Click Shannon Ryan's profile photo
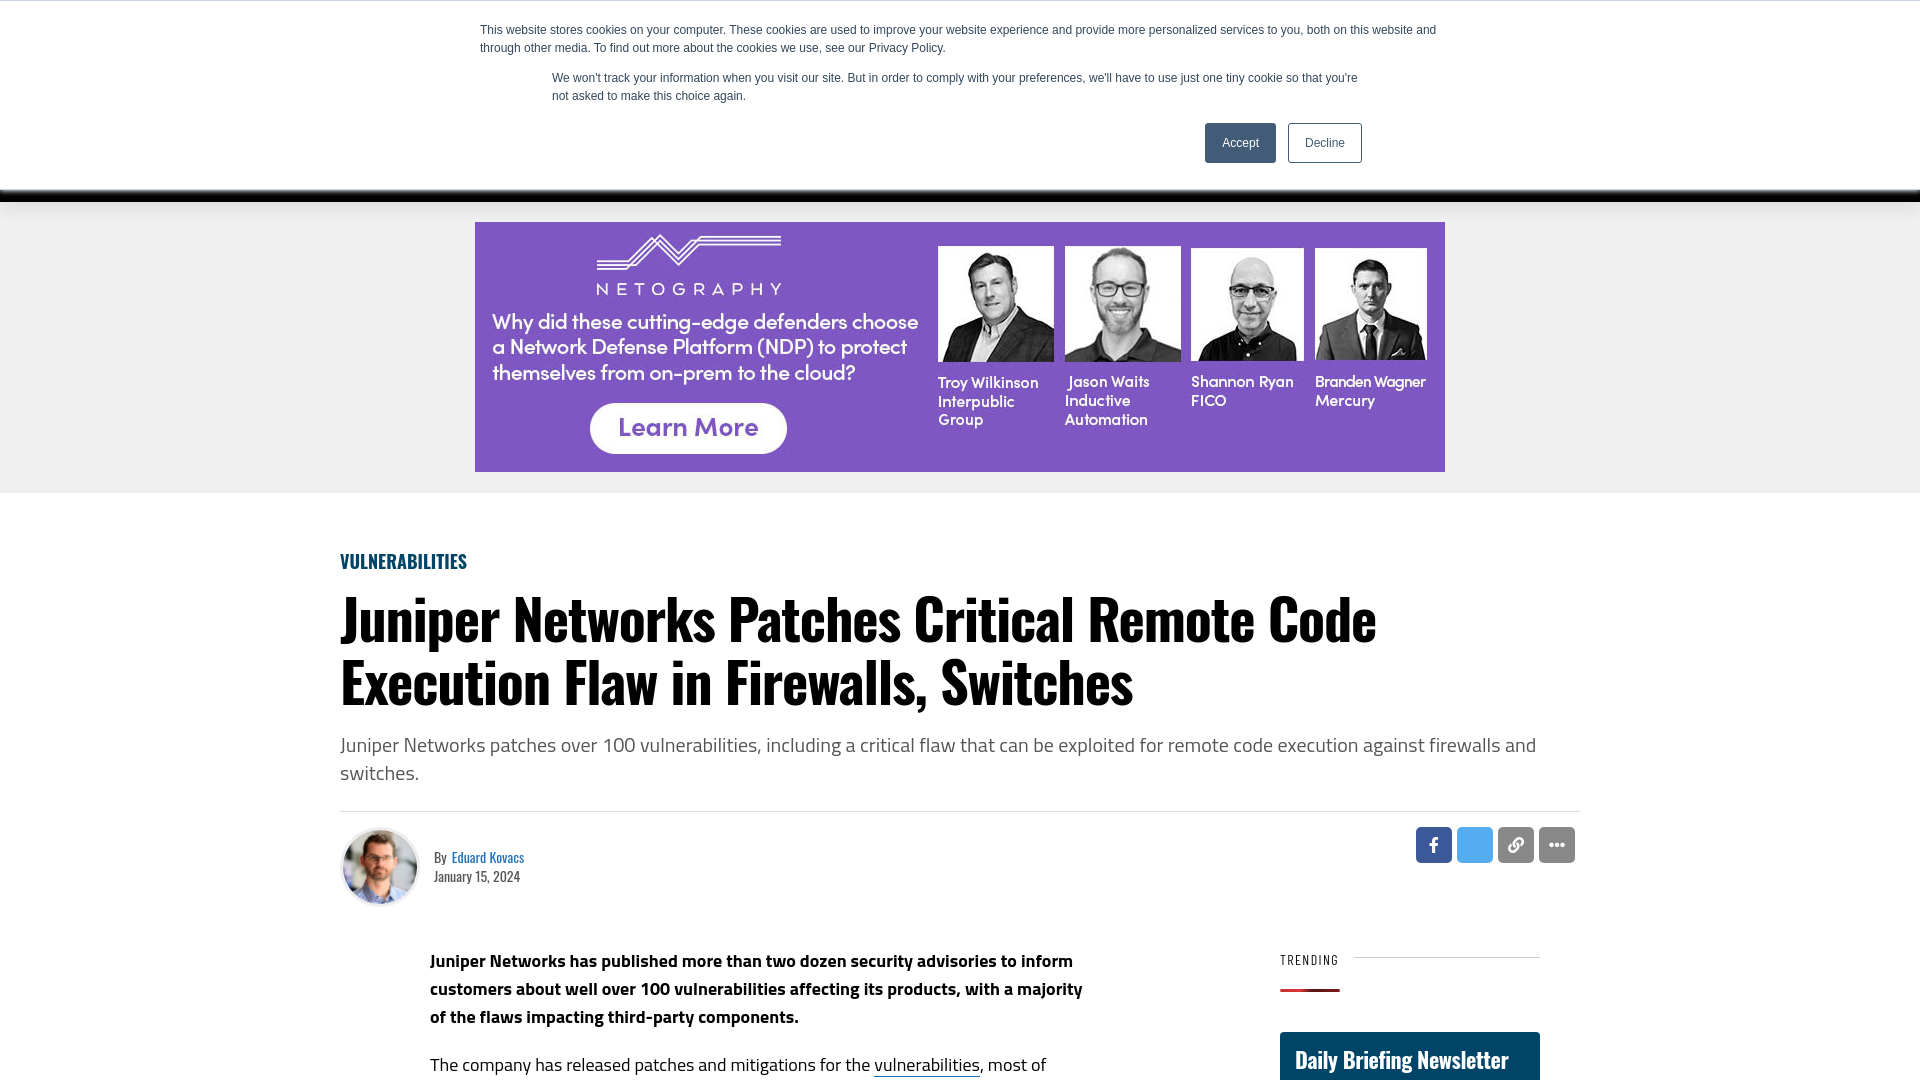Viewport: 1920px width, 1080px height. pos(1247,303)
